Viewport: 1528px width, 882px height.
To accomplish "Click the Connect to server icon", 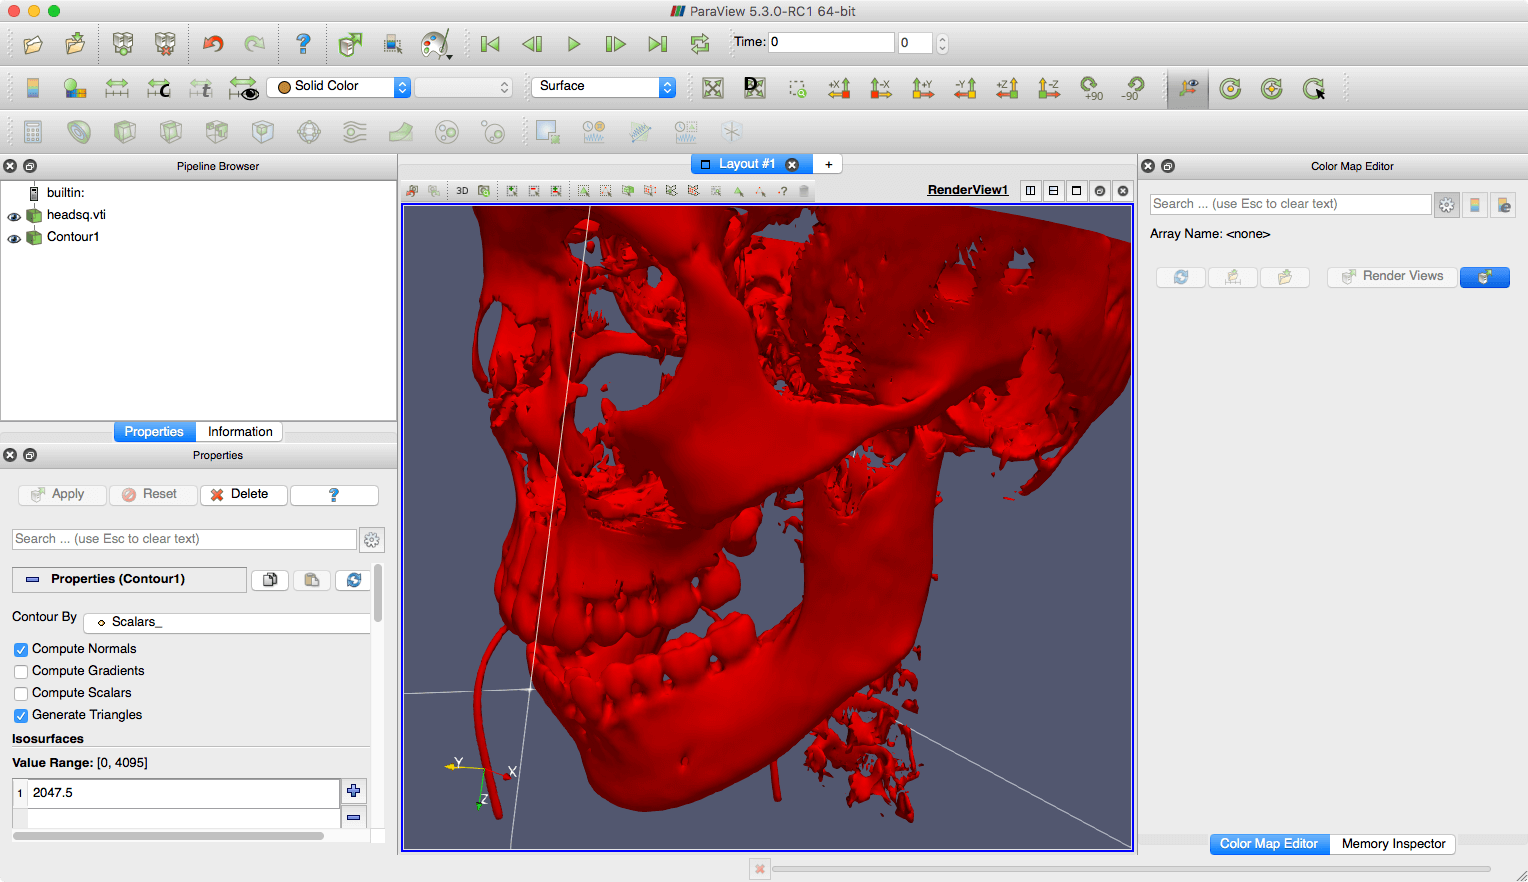I will pyautogui.click(x=123, y=44).
